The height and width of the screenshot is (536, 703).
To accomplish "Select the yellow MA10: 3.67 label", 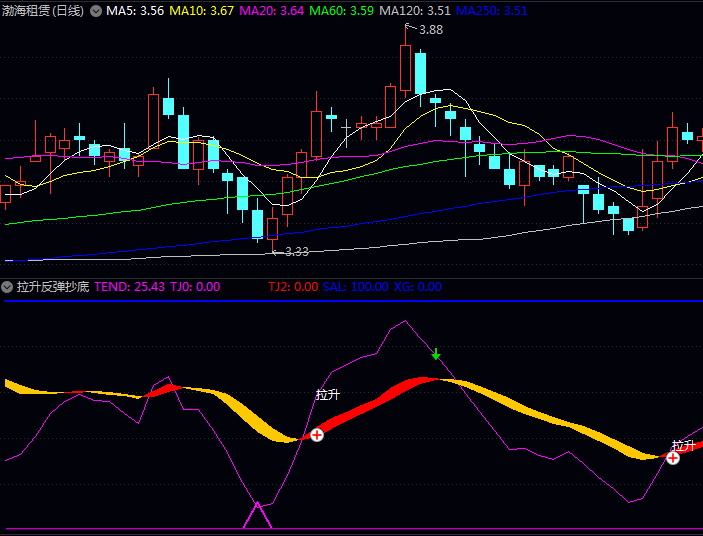I will pyautogui.click(x=201, y=11).
